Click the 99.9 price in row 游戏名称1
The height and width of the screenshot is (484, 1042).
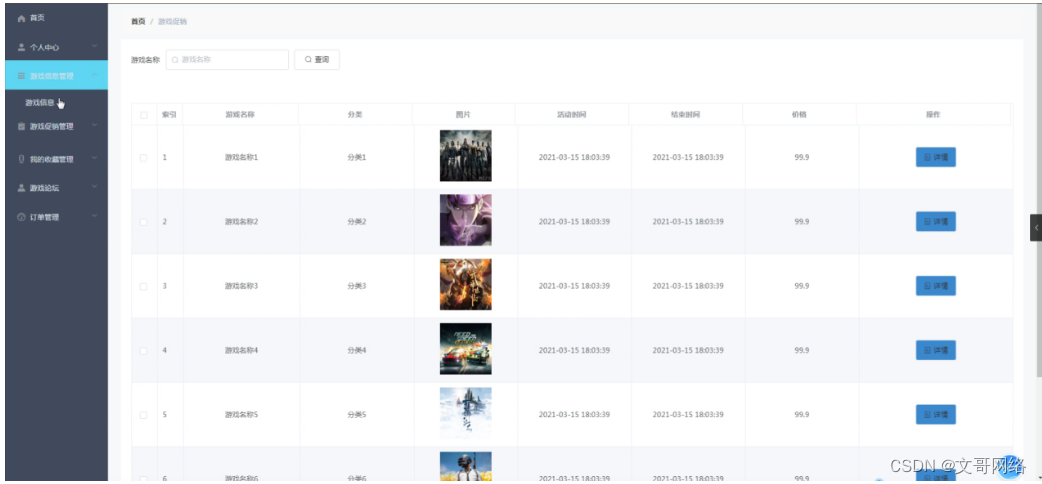pyautogui.click(x=801, y=158)
